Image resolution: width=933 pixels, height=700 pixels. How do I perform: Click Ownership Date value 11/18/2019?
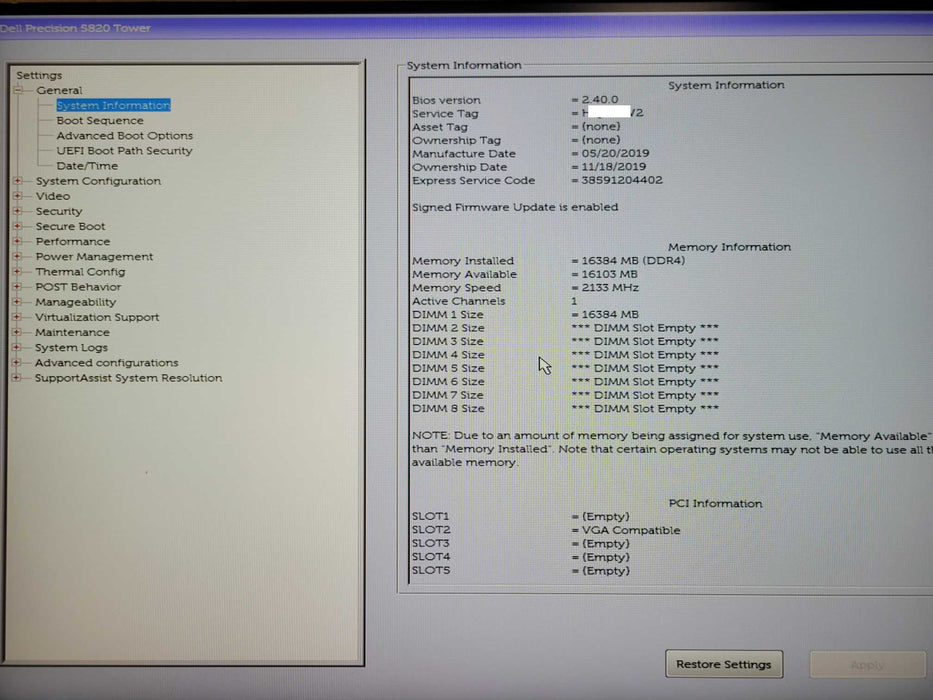pyautogui.click(x=613, y=167)
